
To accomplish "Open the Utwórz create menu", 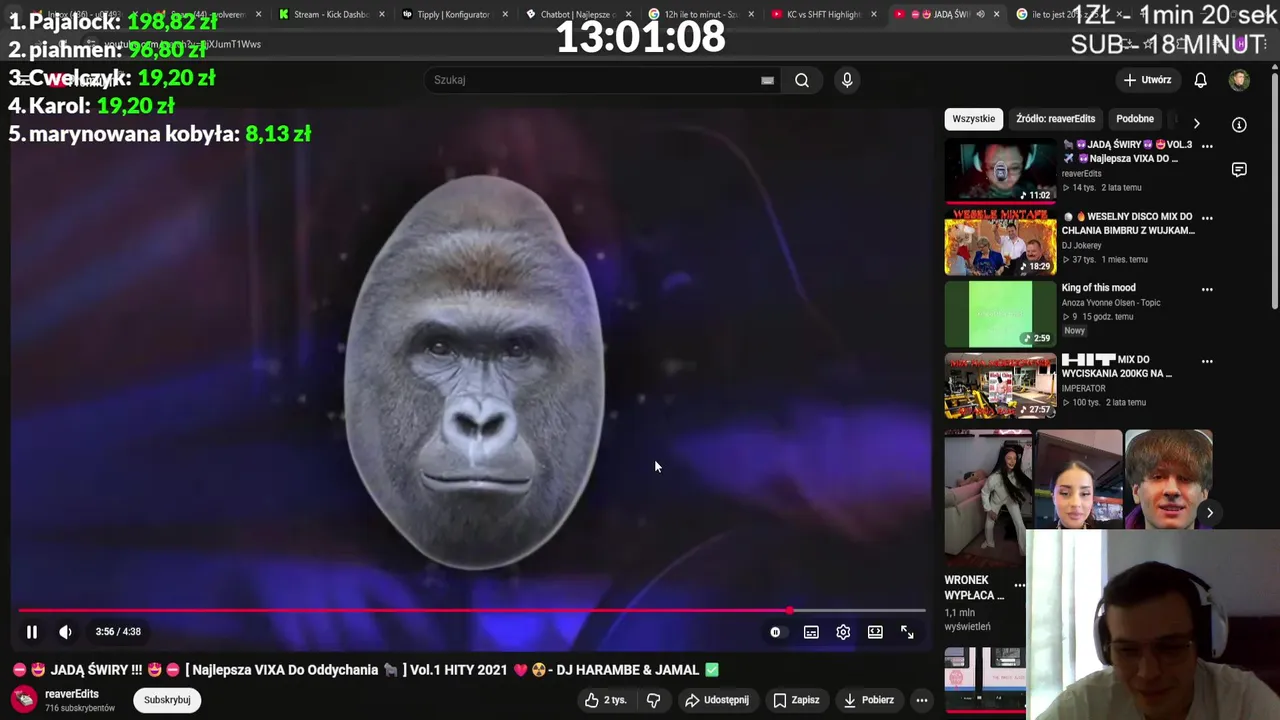I will coord(1147,80).
